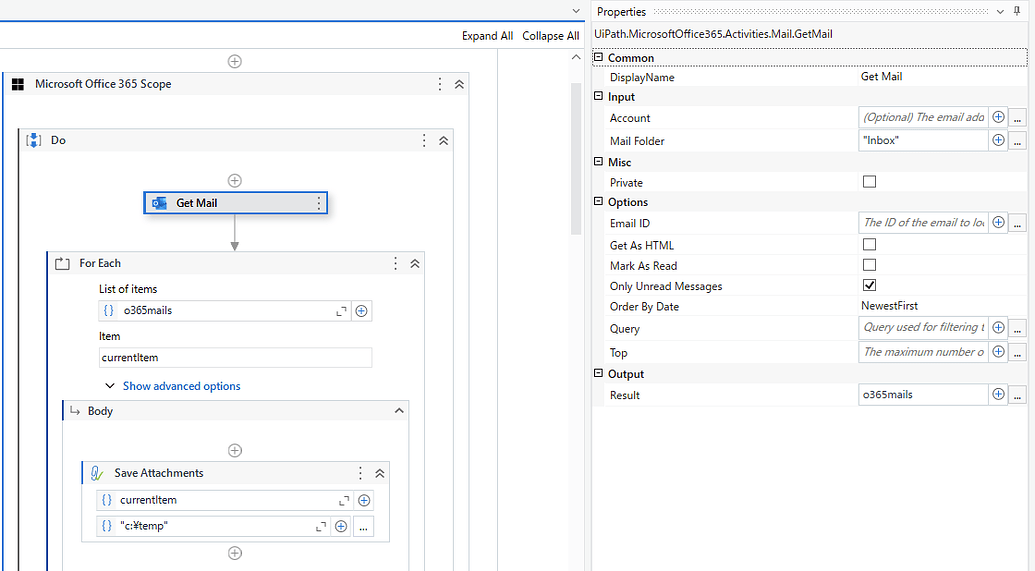
Task: Click Collapse All
Action: 551,36
